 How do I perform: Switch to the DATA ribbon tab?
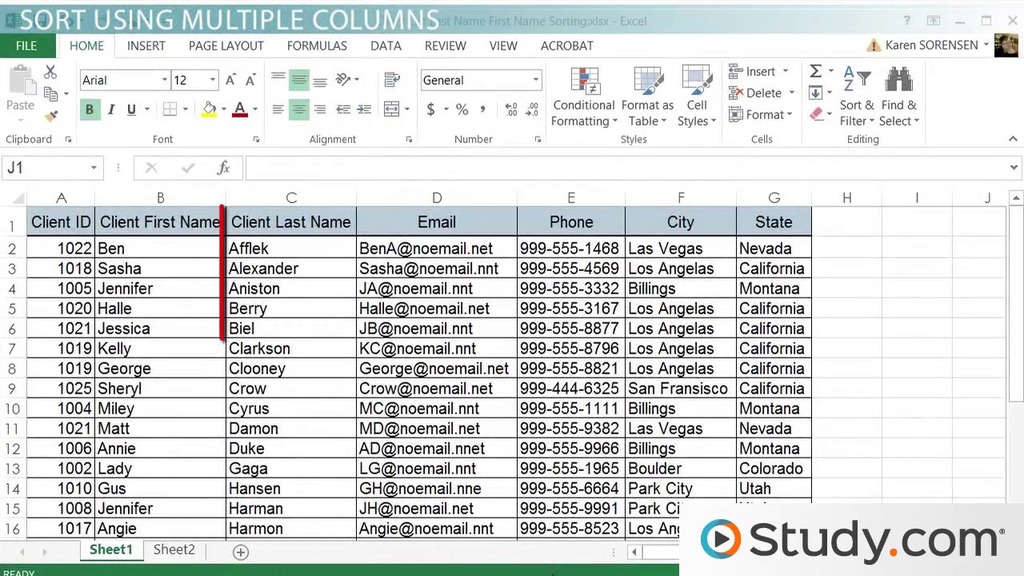[x=386, y=45]
